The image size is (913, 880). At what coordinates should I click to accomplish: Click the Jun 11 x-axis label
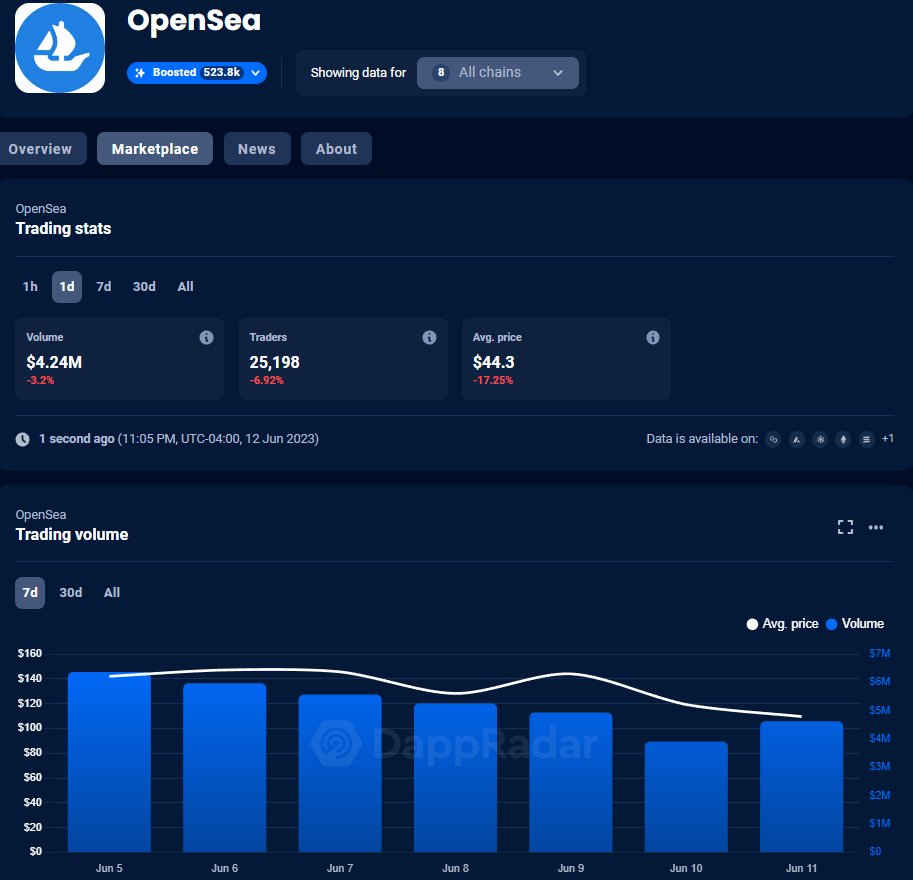[x=801, y=868]
